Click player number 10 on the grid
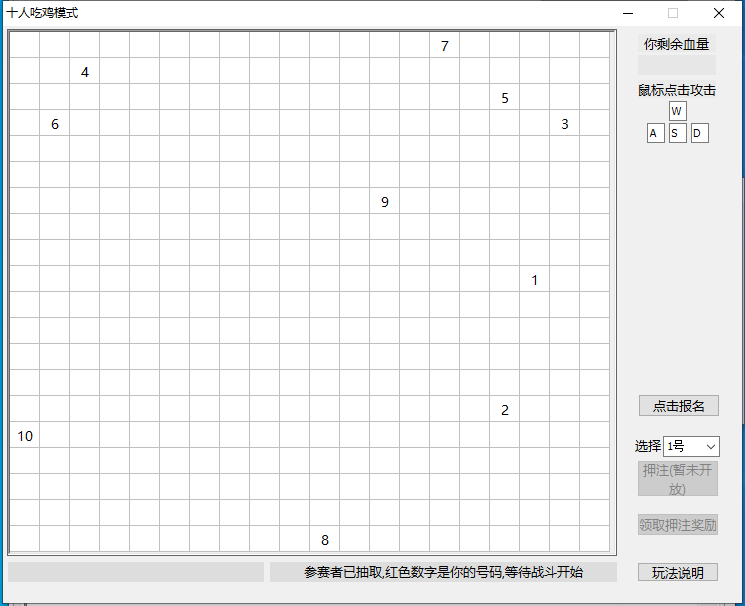 (25, 436)
